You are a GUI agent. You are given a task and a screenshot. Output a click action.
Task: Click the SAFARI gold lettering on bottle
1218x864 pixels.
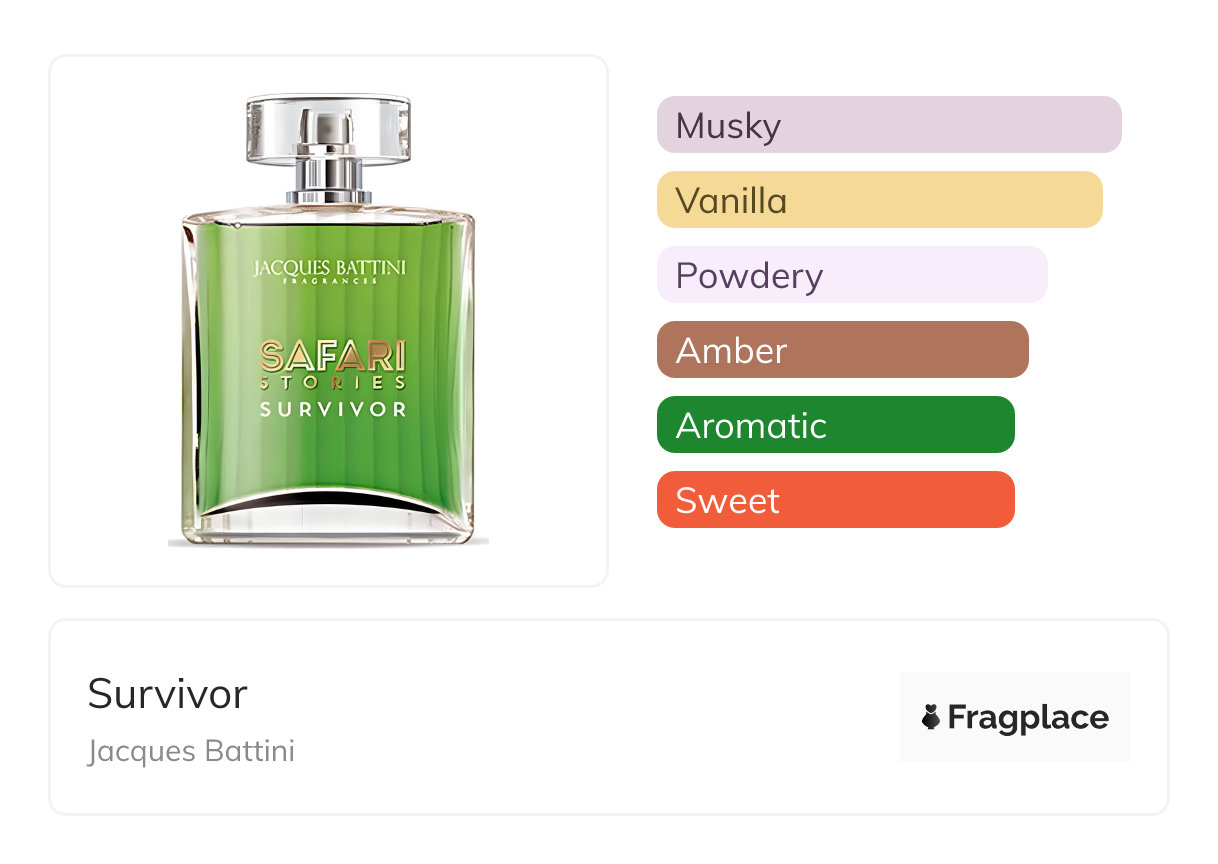click(333, 356)
